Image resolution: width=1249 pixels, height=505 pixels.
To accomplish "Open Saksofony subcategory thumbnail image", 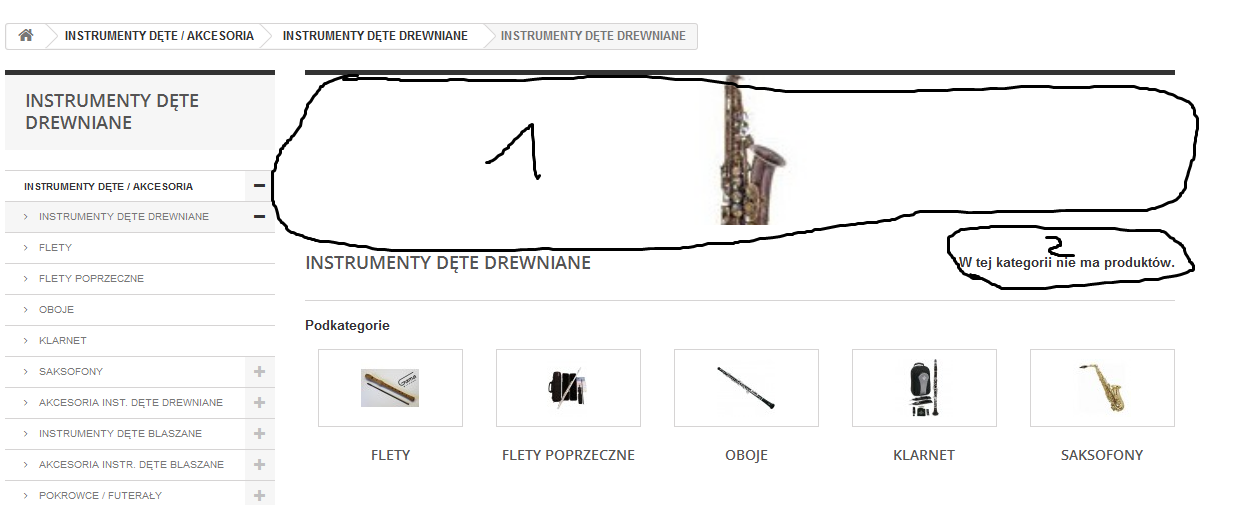I will pos(1102,388).
